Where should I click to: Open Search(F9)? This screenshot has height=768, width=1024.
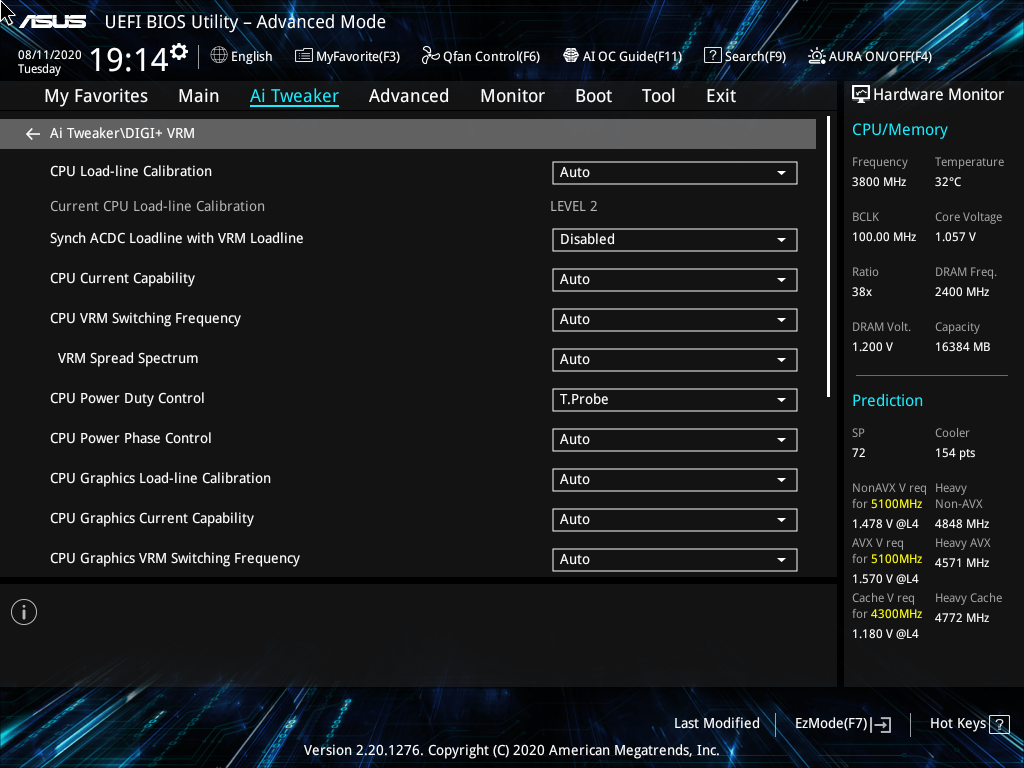tap(744, 56)
